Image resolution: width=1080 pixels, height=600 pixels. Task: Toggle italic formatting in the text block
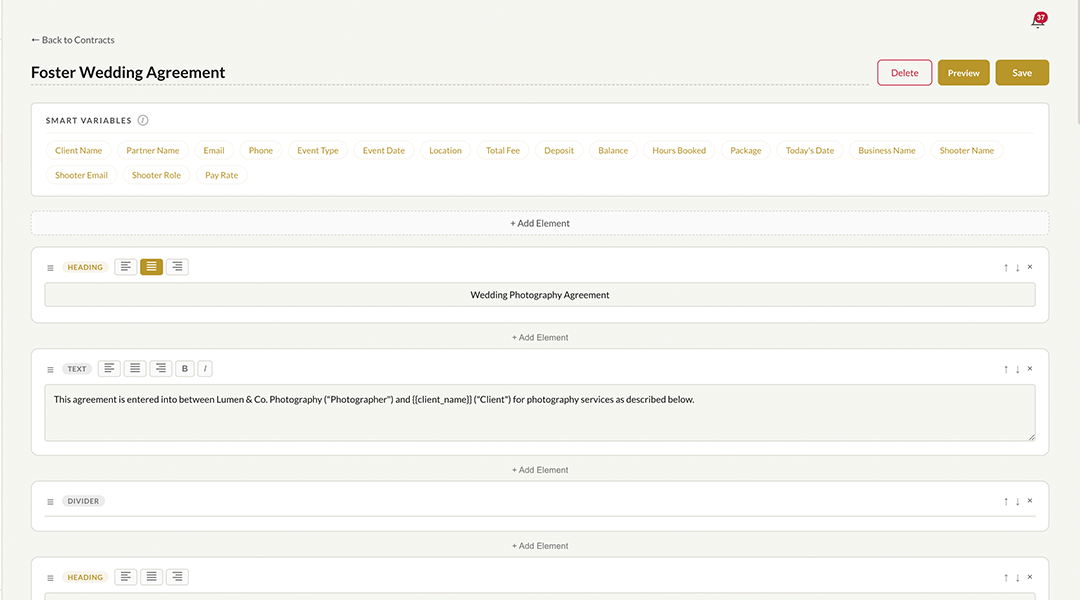tap(204, 368)
